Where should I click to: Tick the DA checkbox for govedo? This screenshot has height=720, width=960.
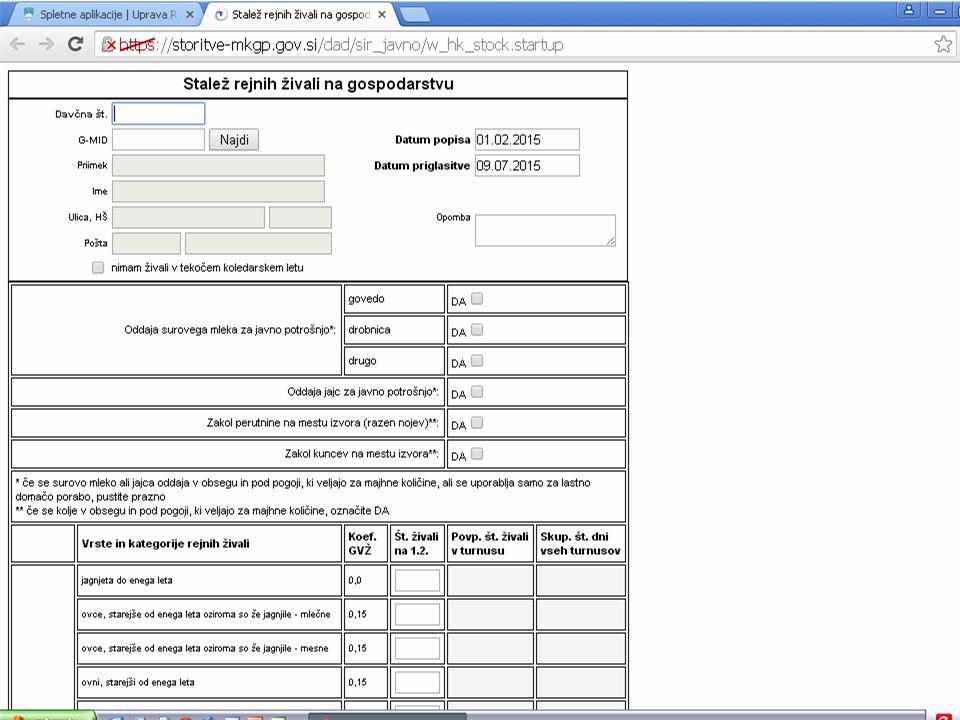pos(477,299)
